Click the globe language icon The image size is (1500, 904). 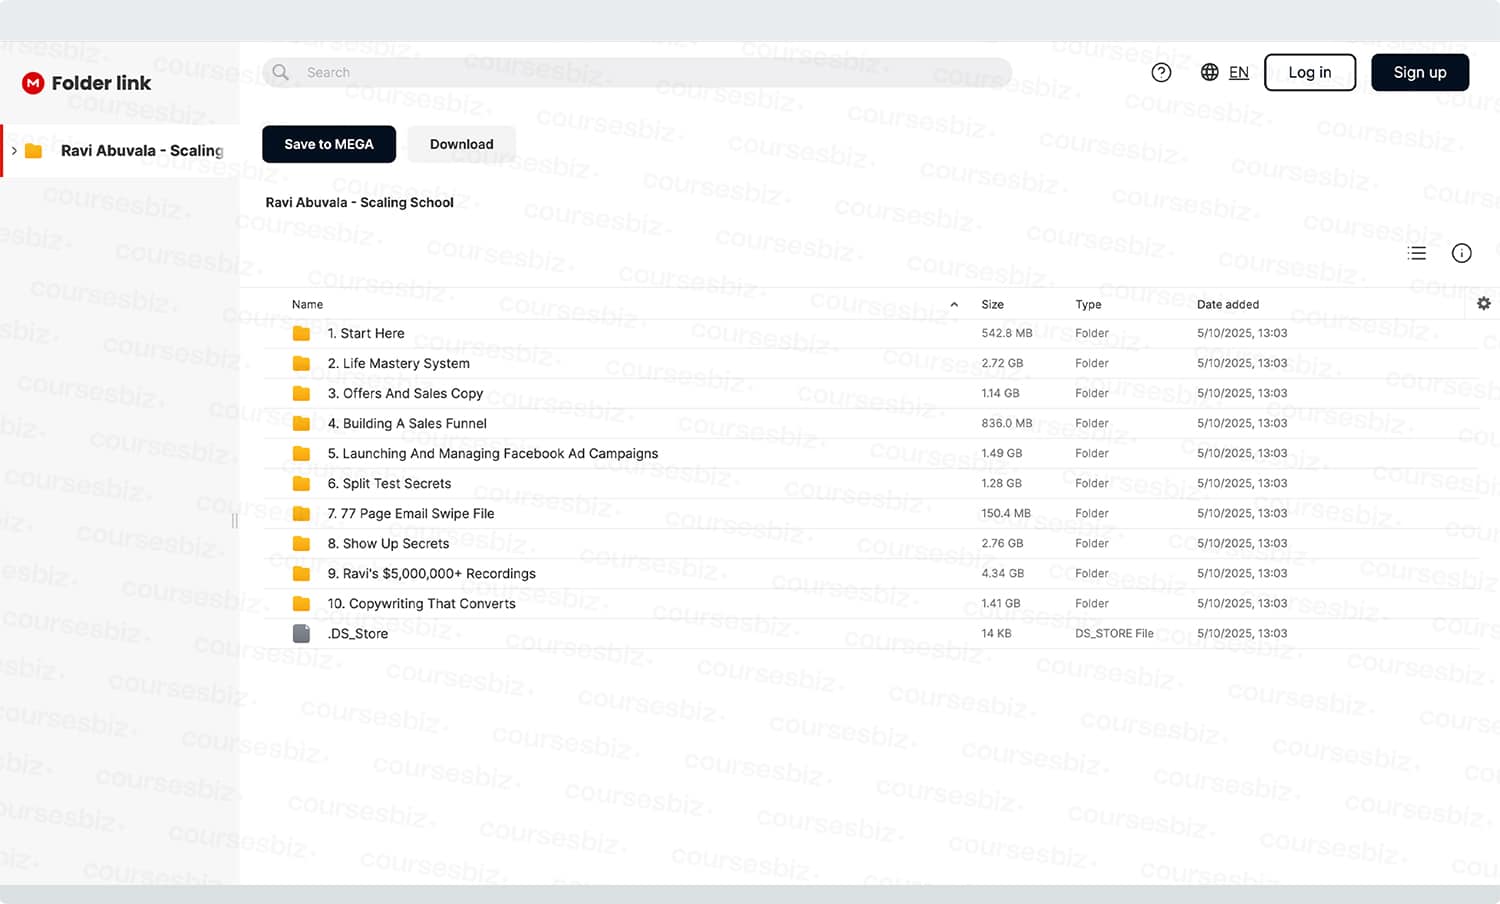click(x=1209, y=72)
